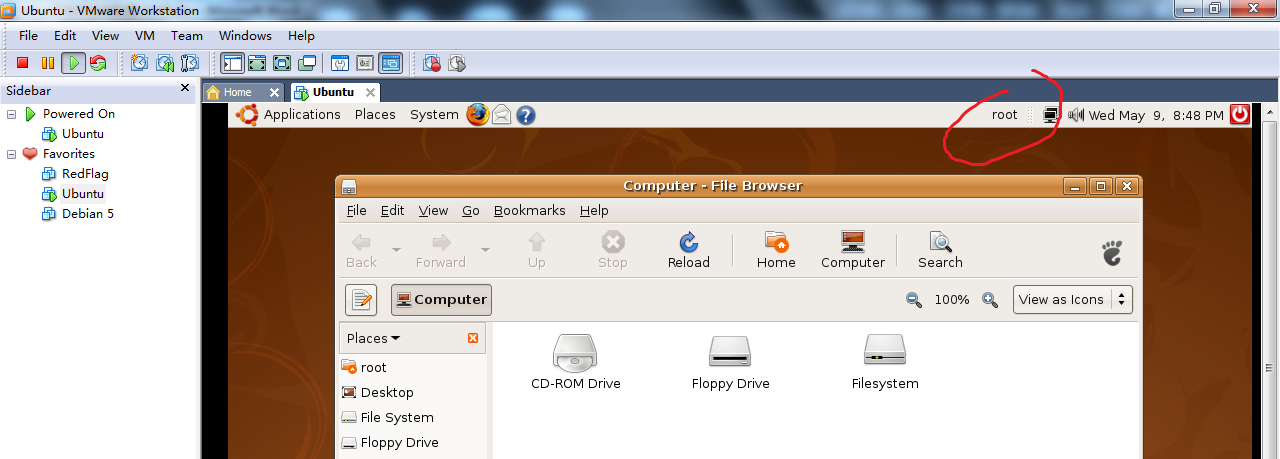The width and height of the screenshot is (1280, 459).
Task: Open the snapshot manager
Action: point(190,63)
